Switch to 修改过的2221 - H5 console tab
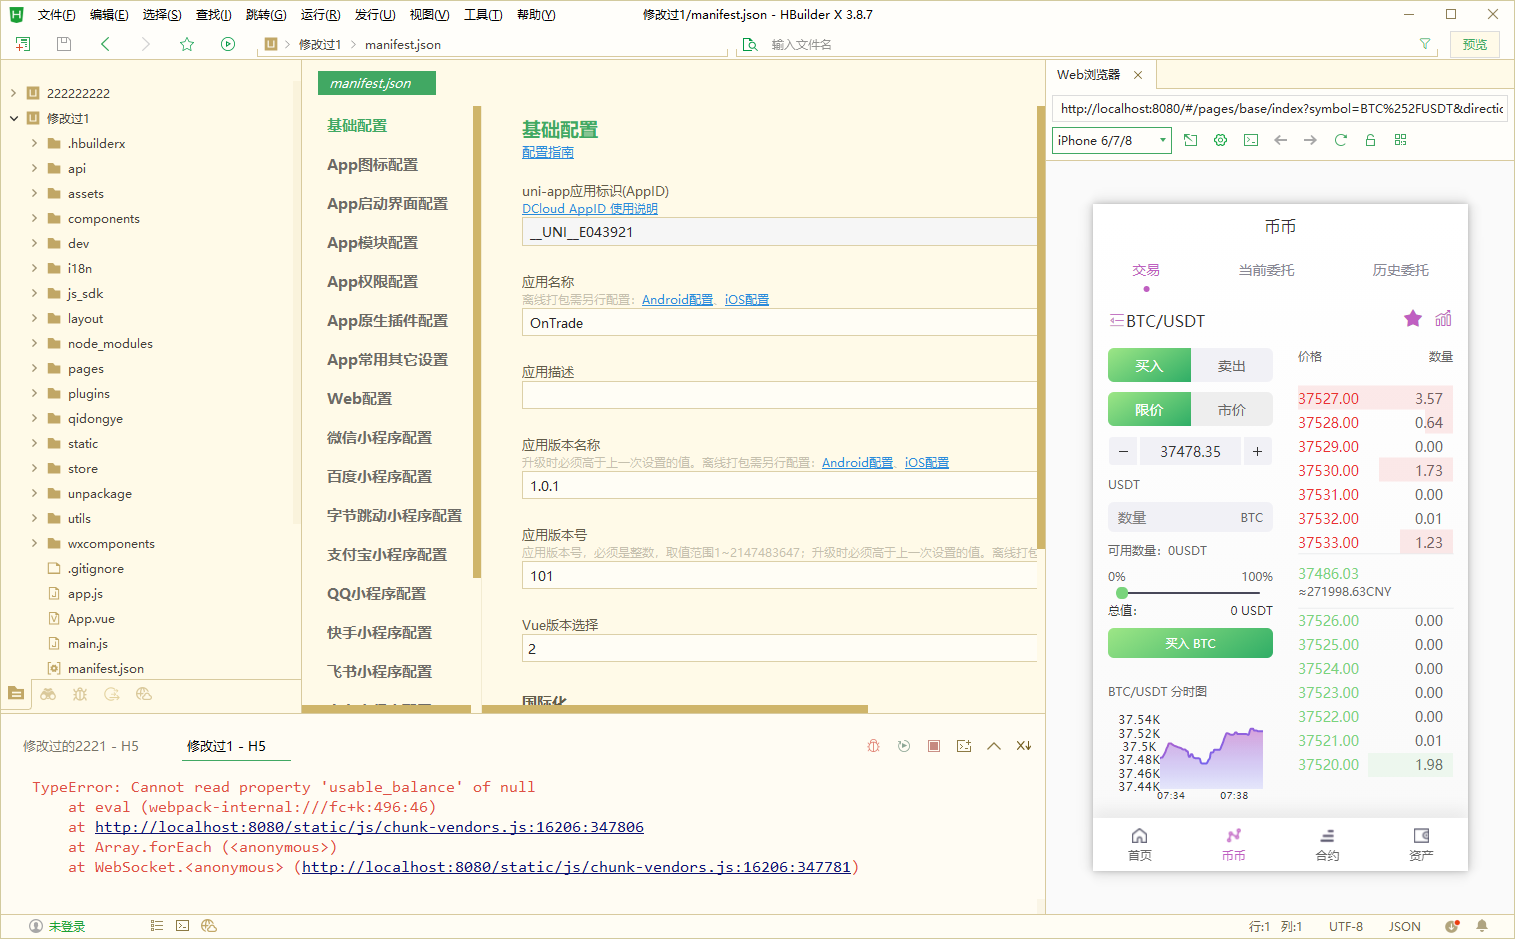The image size is (1515, 939). tap(80, 746)
